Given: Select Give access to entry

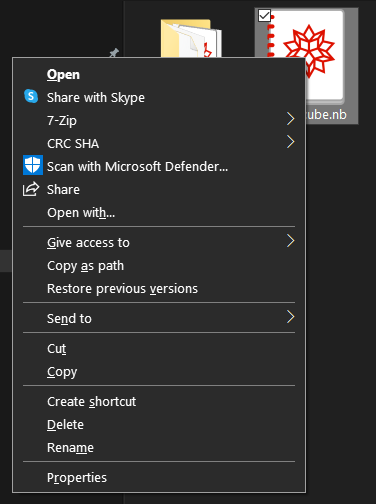Looking at the screenshot, I should 159,243.
